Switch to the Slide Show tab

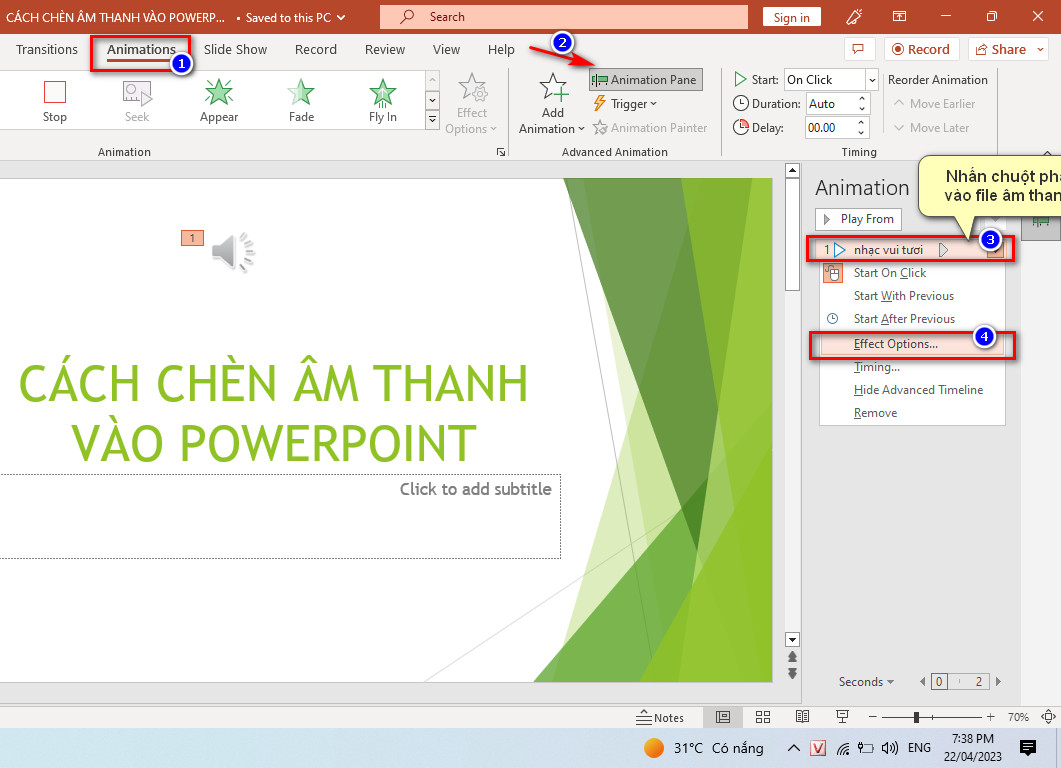click(x=235, y=49)
